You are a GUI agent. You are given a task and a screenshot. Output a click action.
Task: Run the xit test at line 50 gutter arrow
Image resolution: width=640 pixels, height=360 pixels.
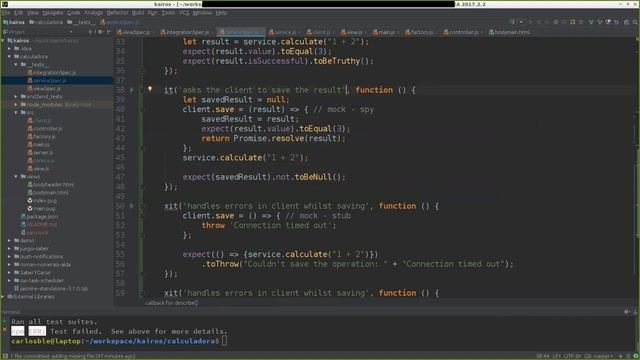pos(132,206)
